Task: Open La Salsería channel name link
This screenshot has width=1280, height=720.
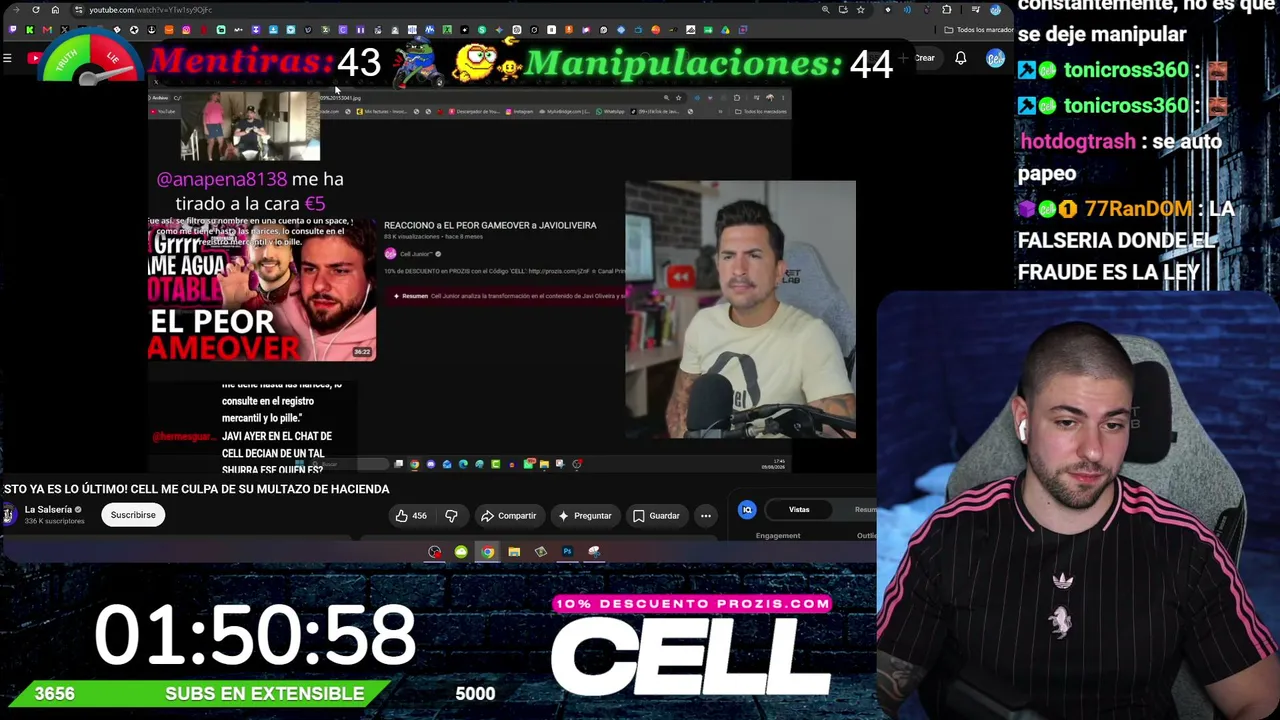Action: [48, 510]
